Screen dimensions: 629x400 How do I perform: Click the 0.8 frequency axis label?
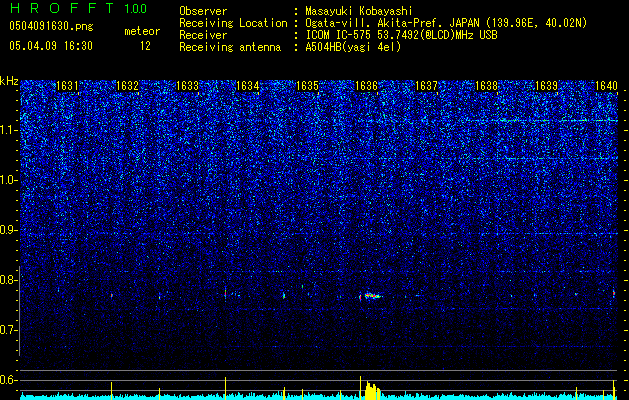(9, 280)
